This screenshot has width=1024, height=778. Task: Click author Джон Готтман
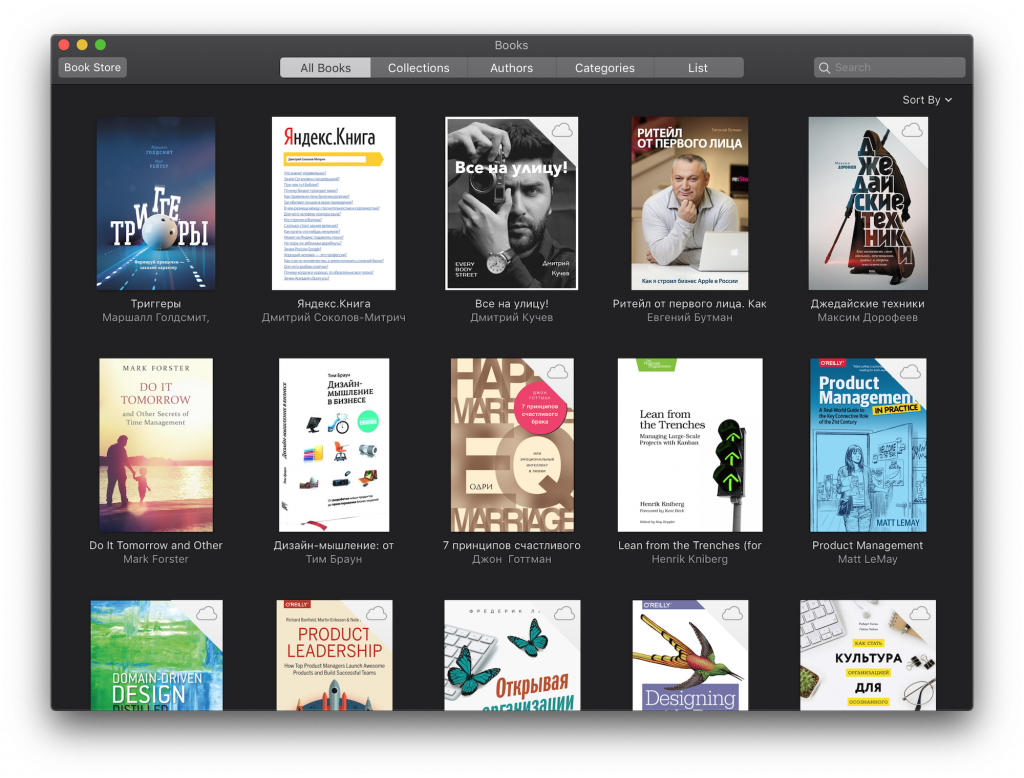point(511,559)
